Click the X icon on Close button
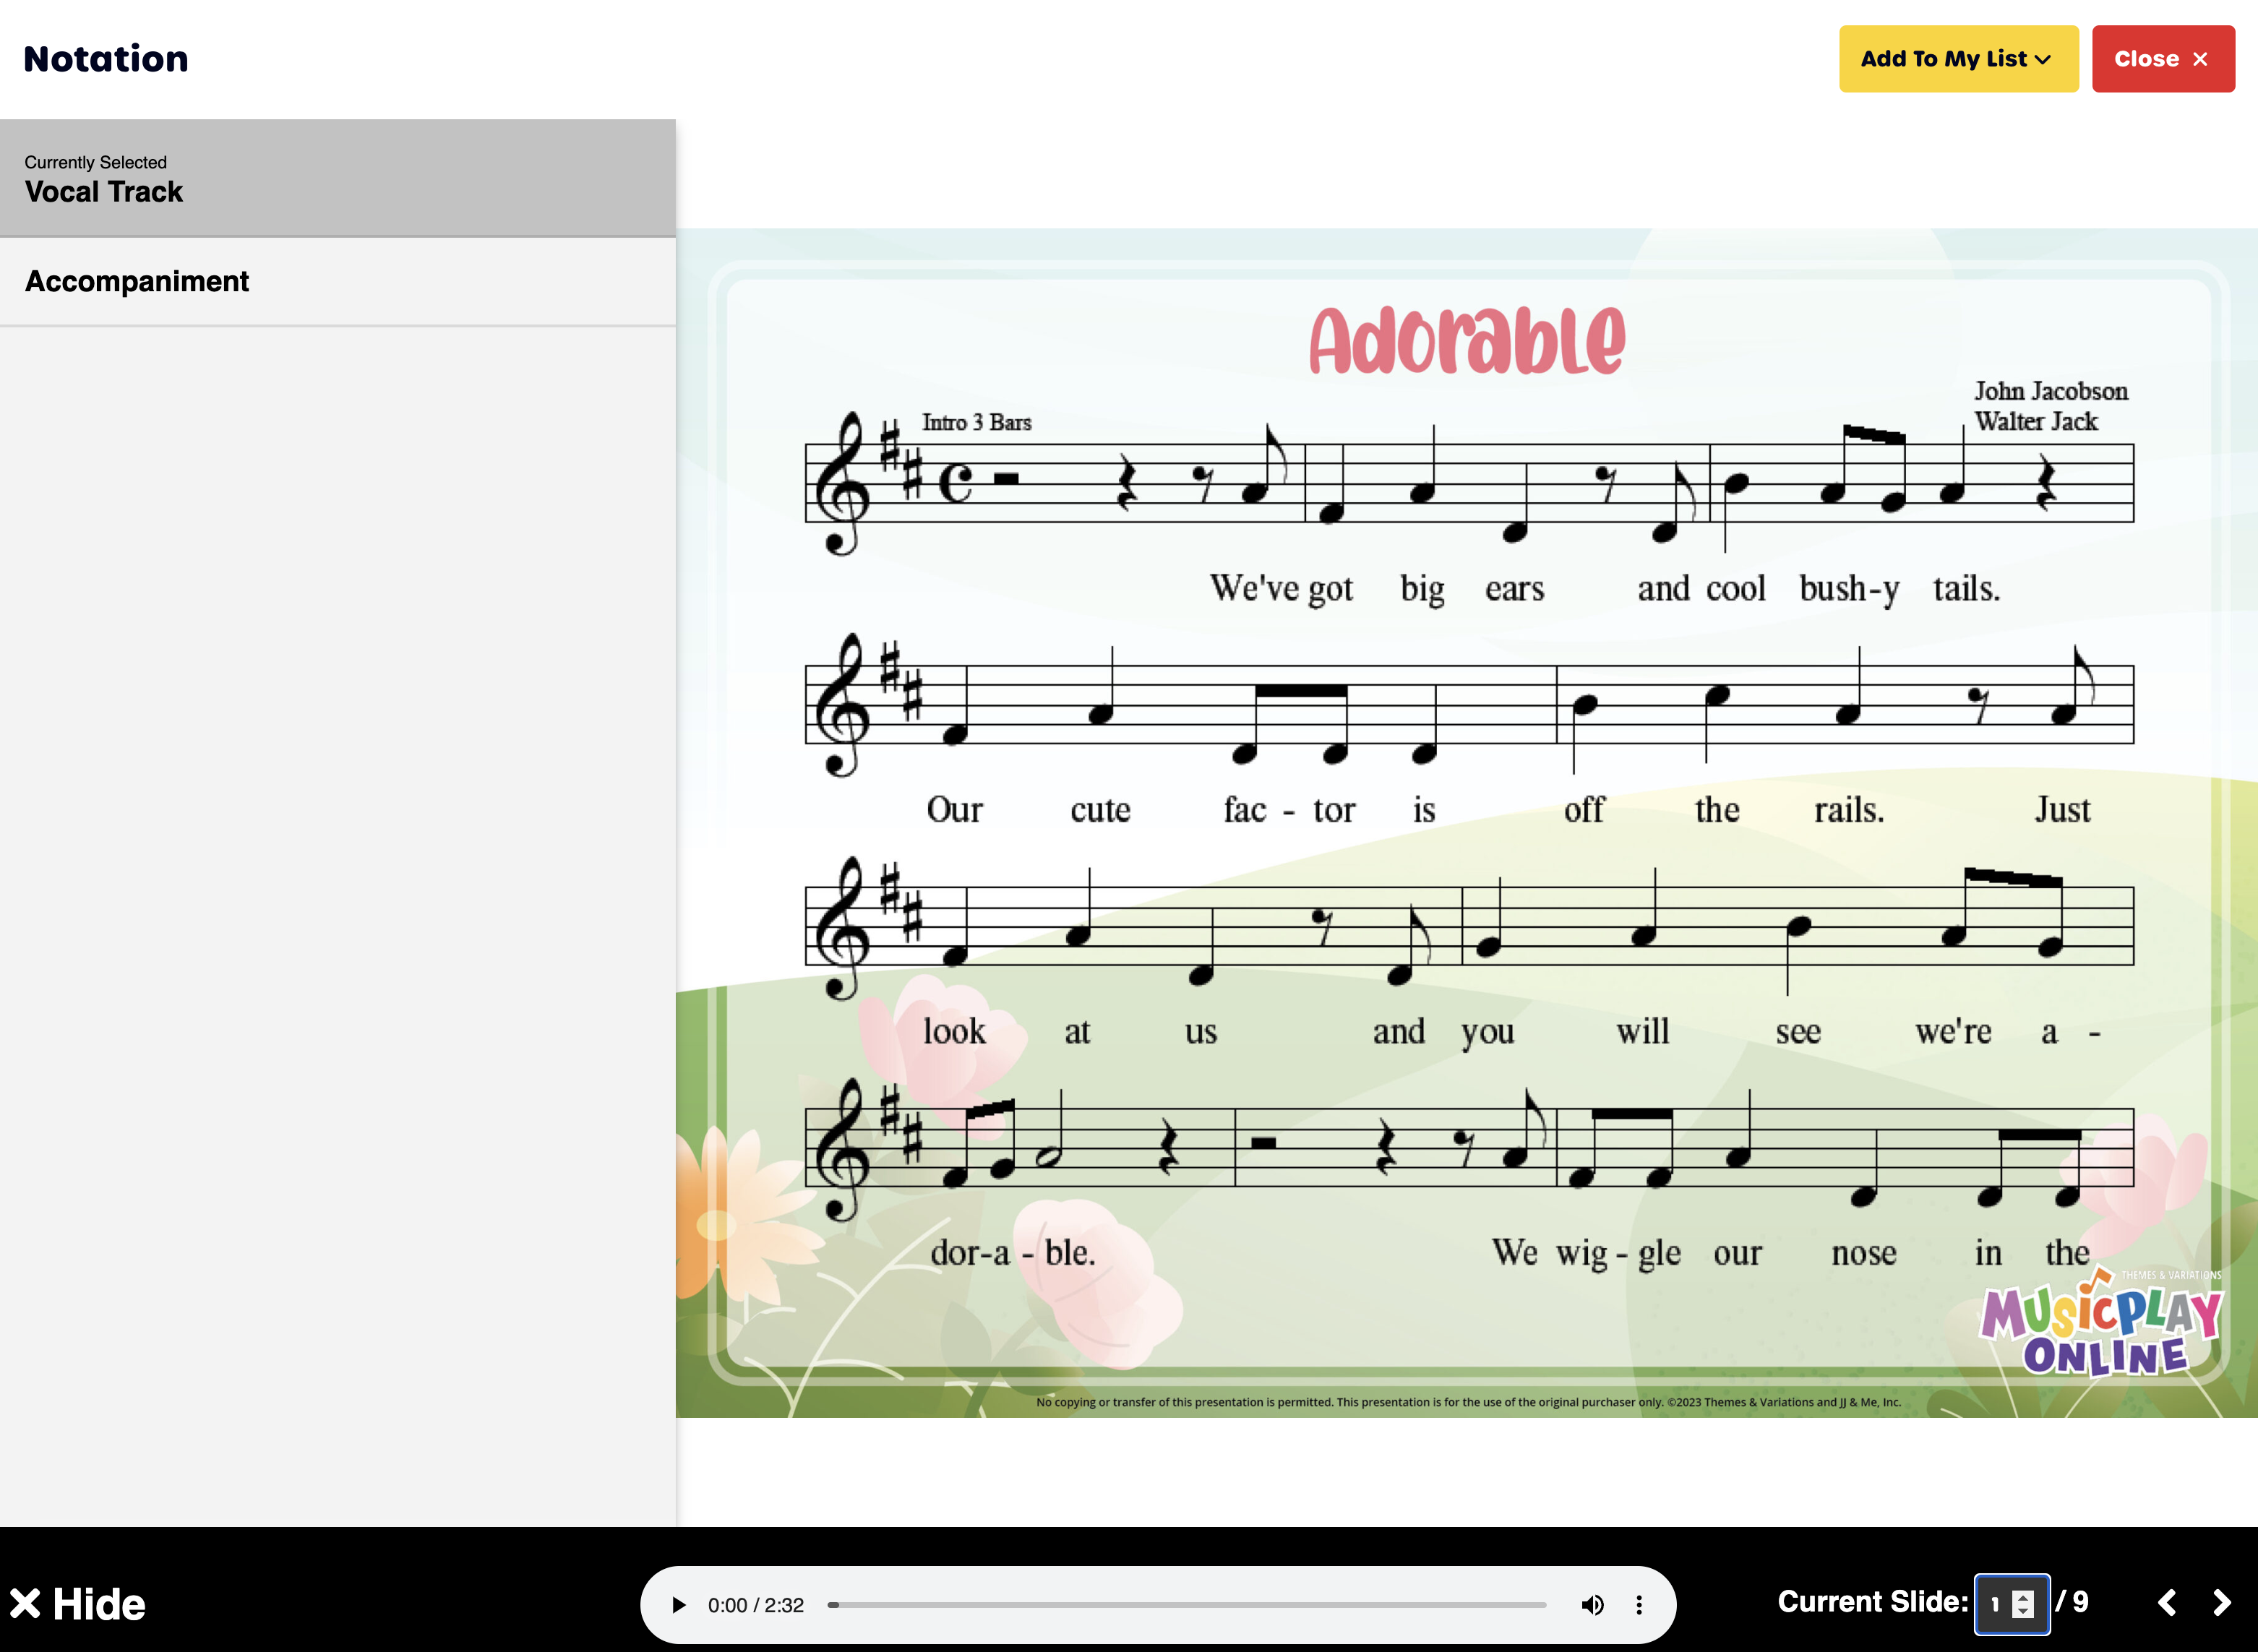 2201,59
